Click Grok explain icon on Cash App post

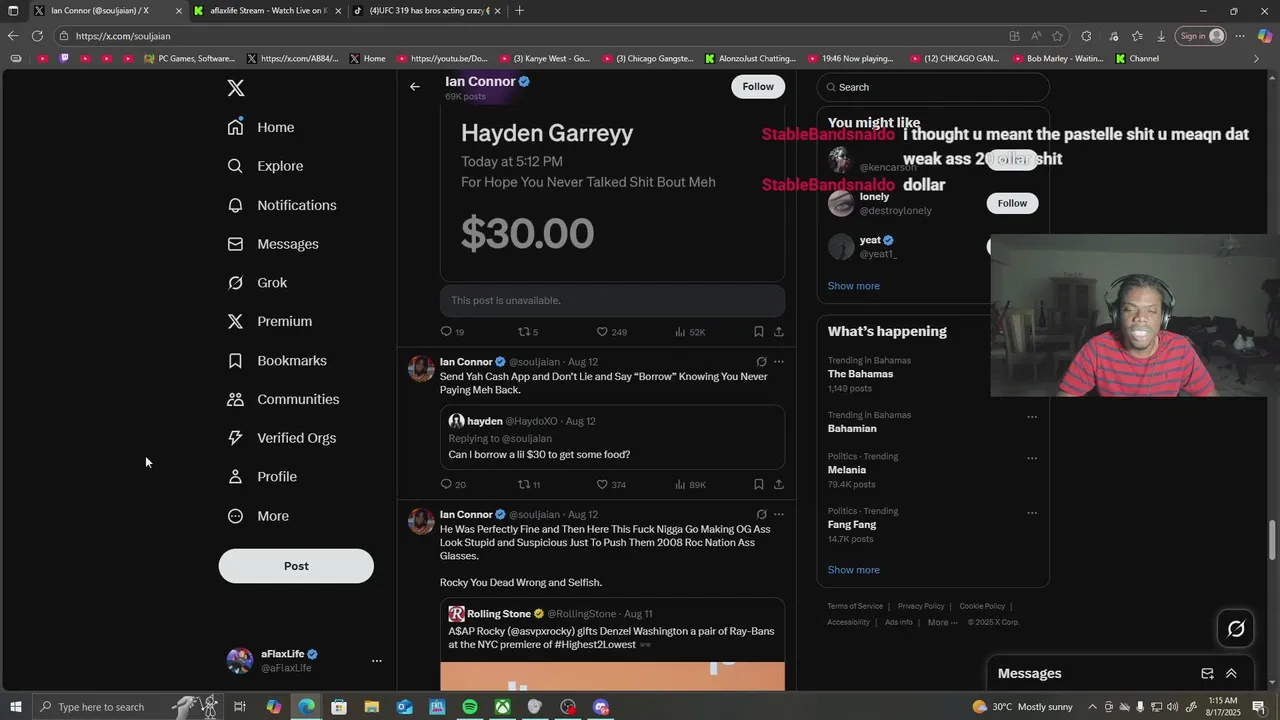coord(761,362)
